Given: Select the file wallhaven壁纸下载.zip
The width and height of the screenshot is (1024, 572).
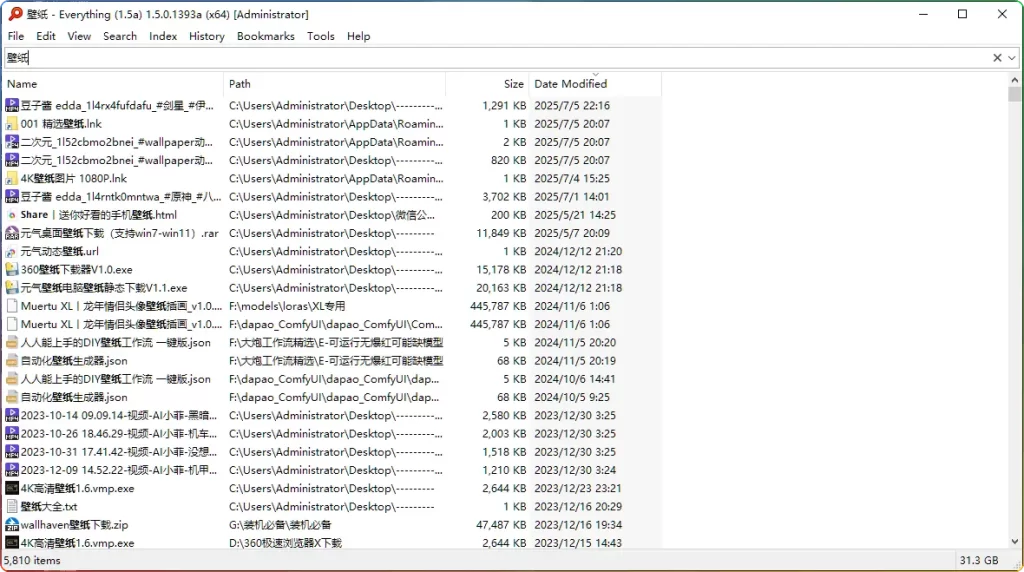Looking at the screenshot, I should point(74,524).
